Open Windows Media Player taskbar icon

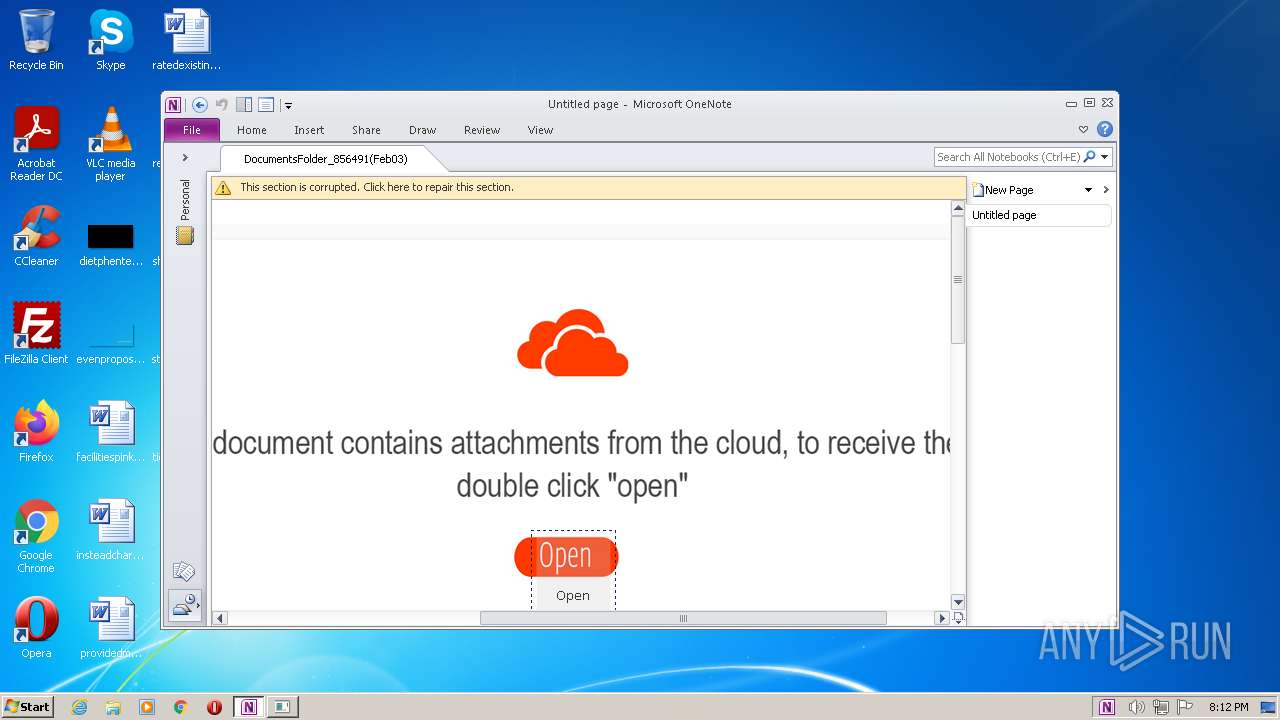(x=147, y=707)
